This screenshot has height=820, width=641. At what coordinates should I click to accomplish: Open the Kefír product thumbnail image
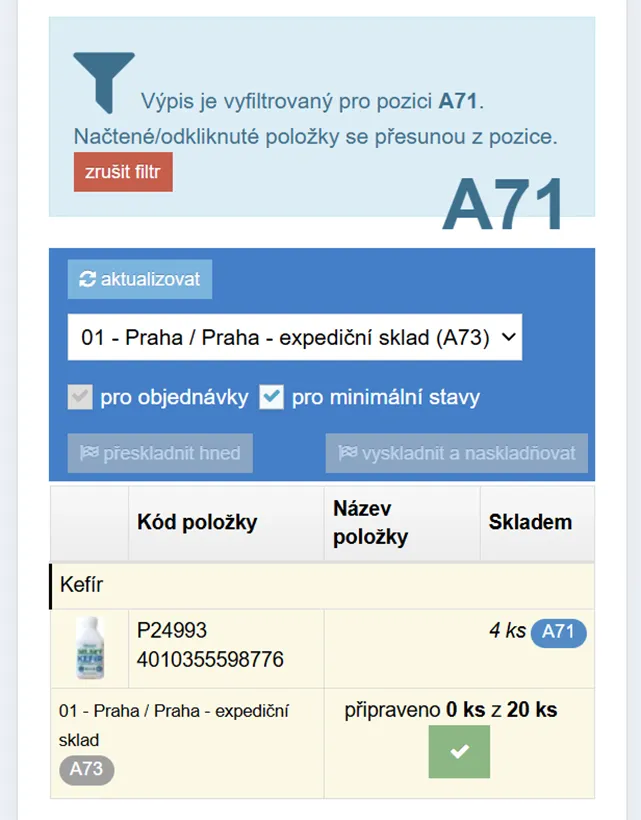[x=90, y=648]
